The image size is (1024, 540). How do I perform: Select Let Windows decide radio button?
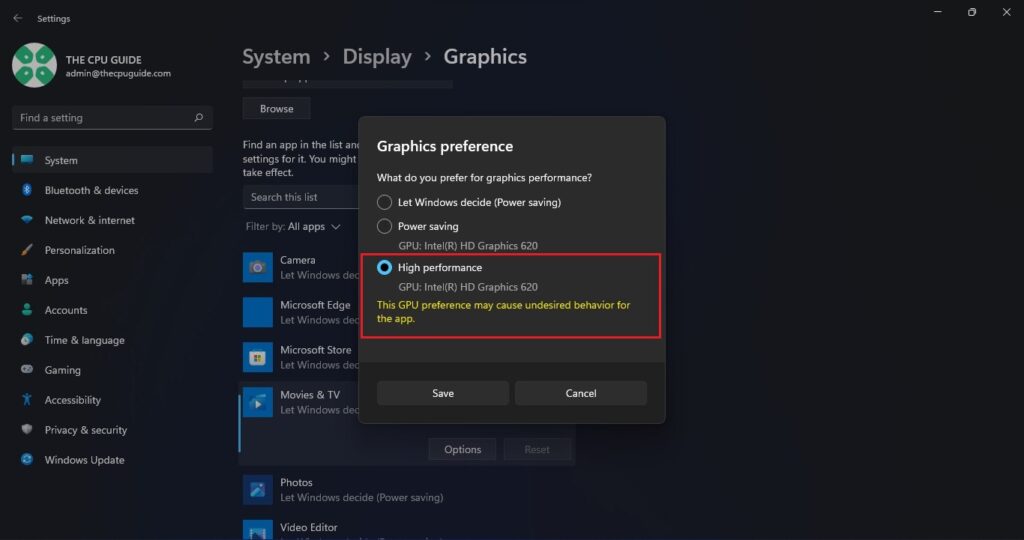pos(385,202)
